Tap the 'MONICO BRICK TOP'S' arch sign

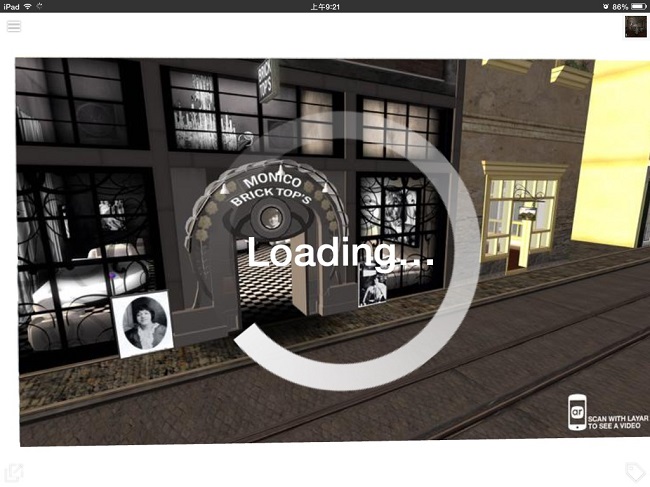[x=271, y=190]
